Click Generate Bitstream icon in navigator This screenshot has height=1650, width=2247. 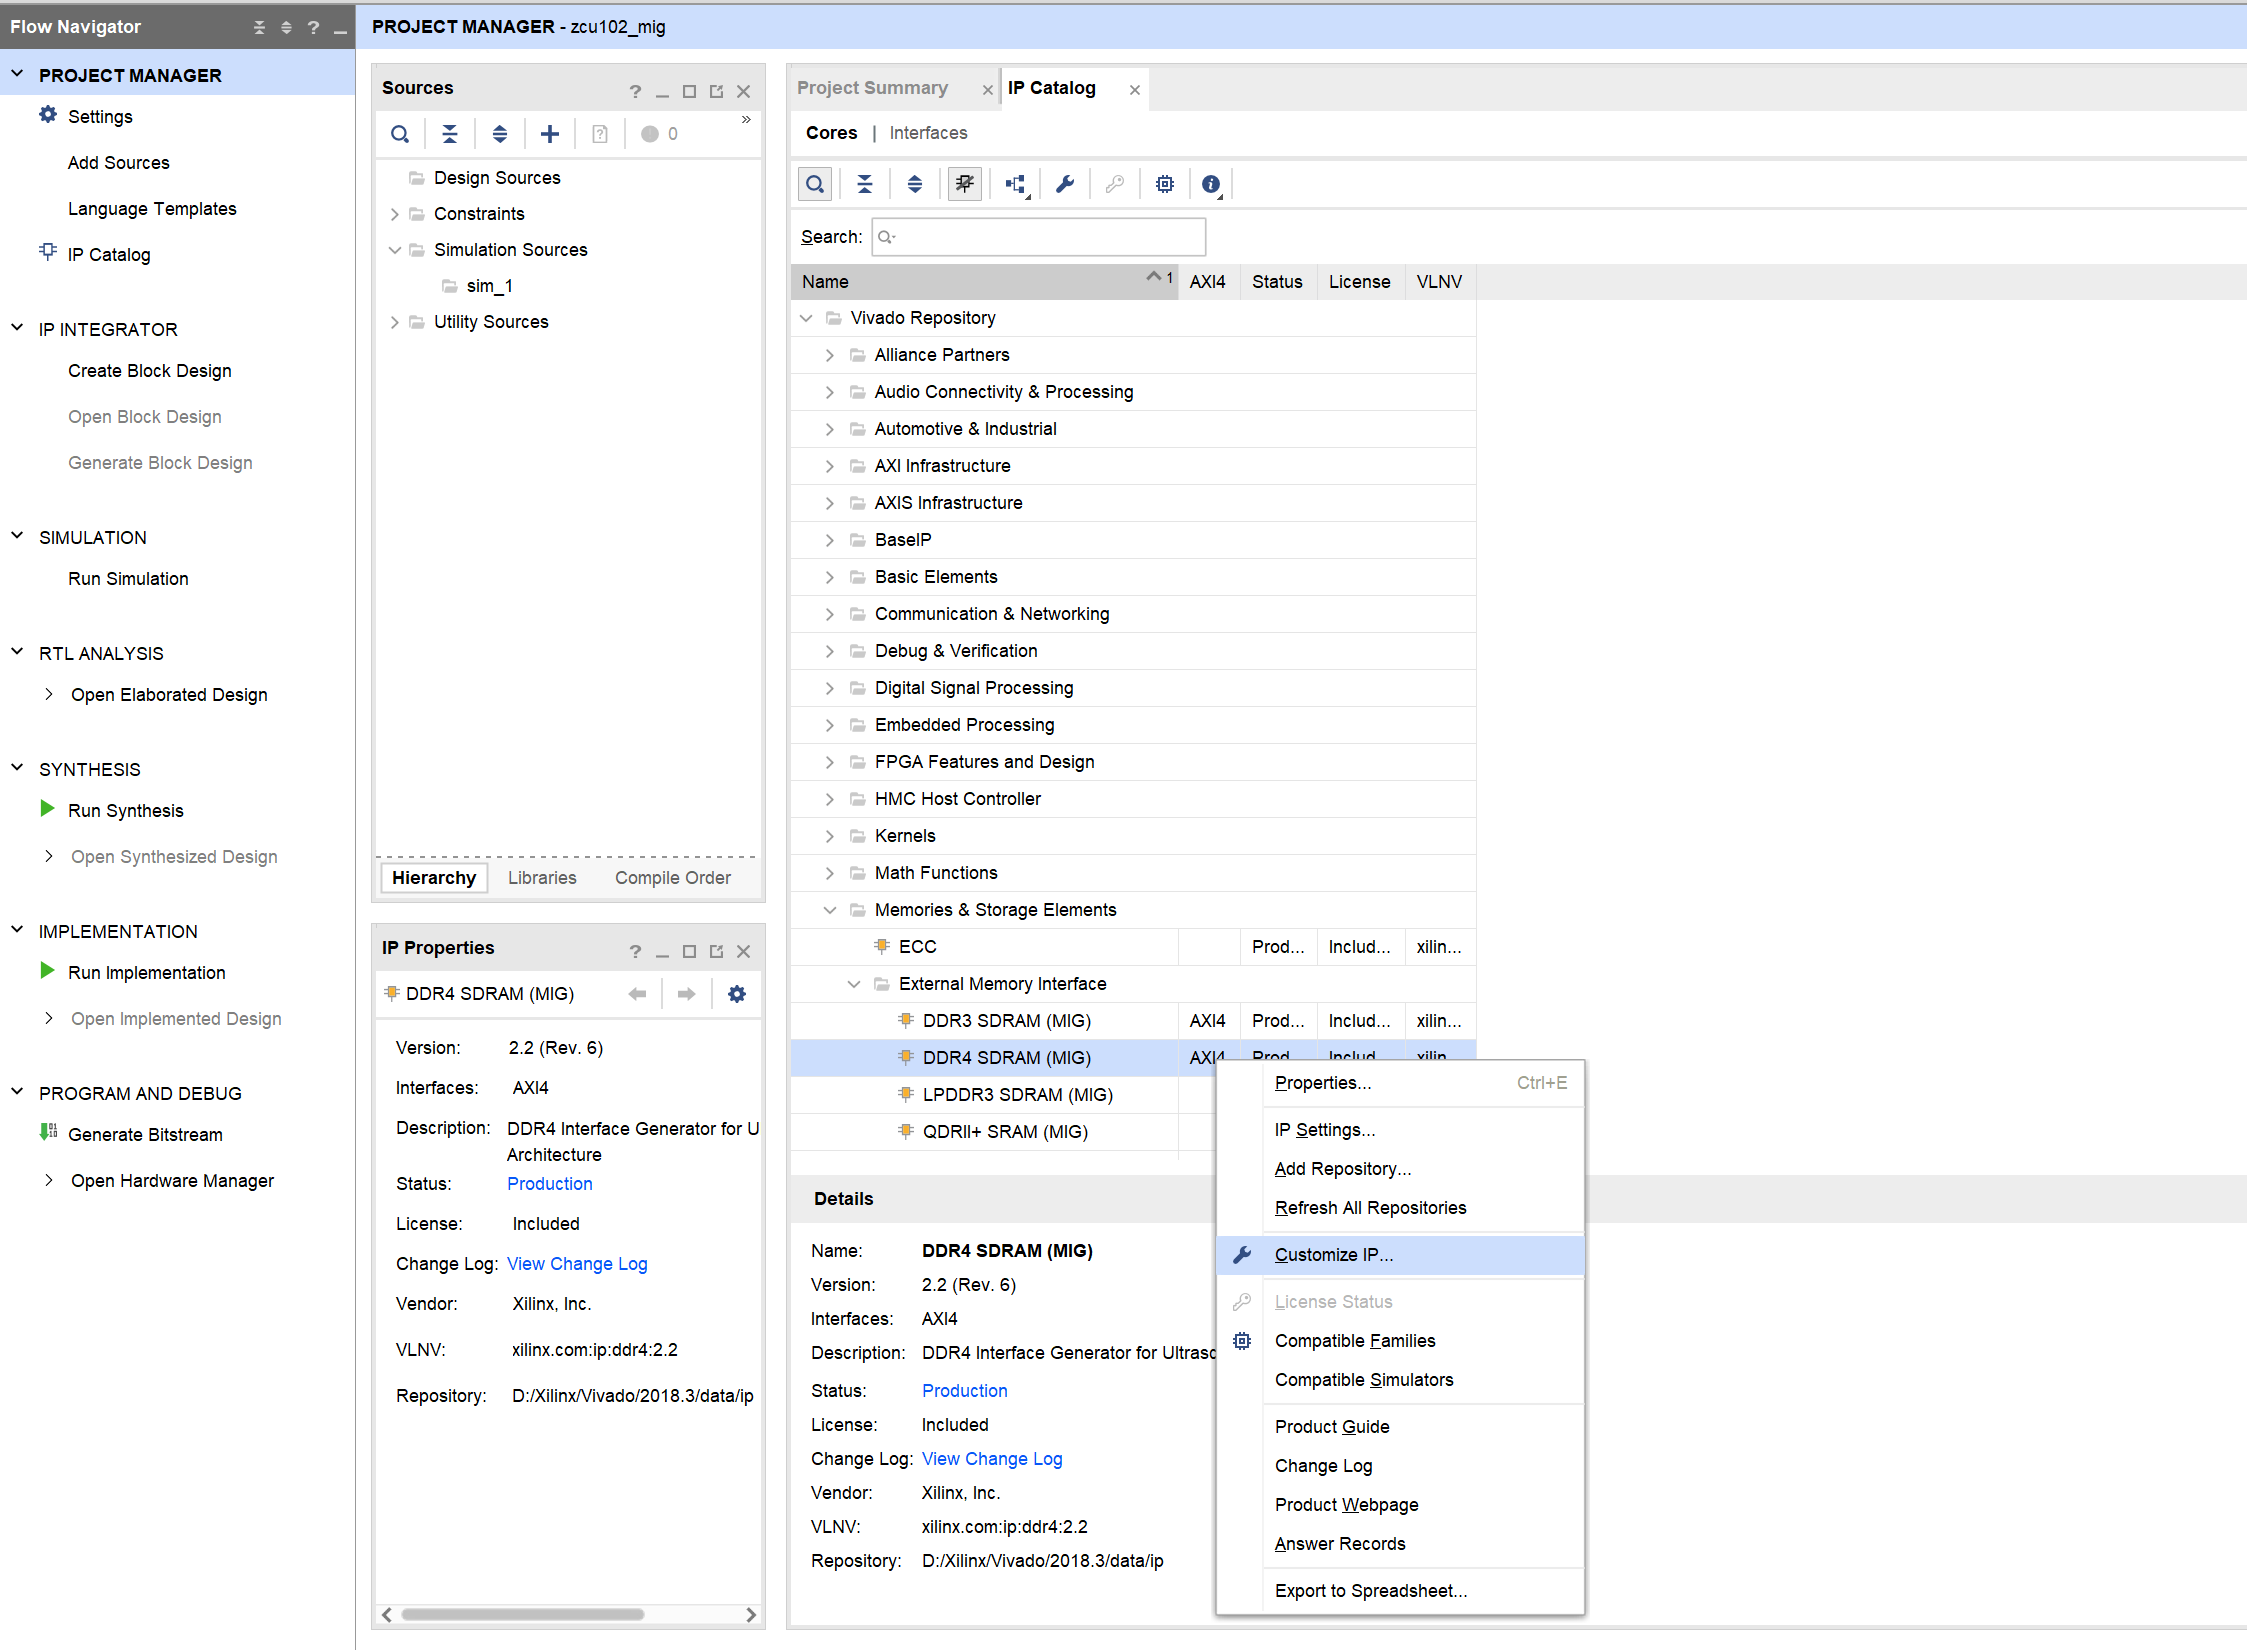pos(48,1133)
